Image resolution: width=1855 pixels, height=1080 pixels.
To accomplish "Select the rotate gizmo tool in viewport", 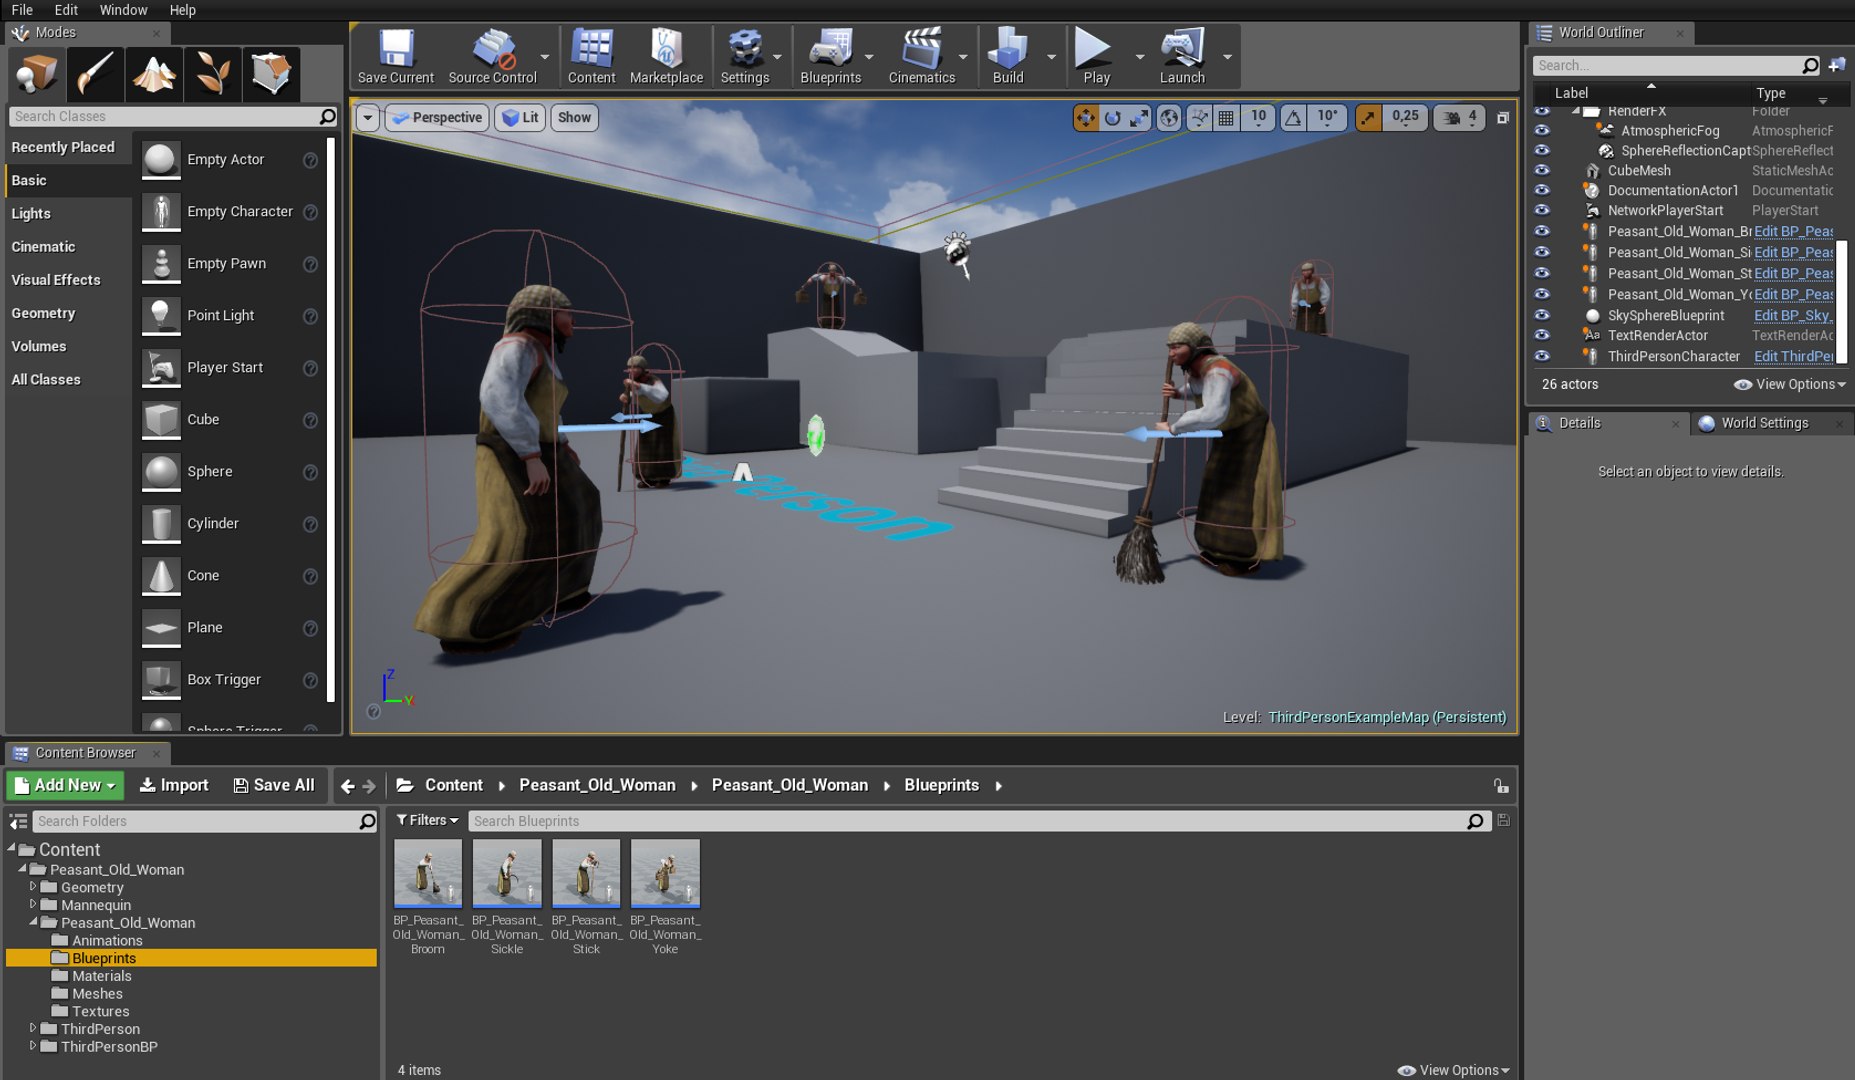I will (1112, 118).
